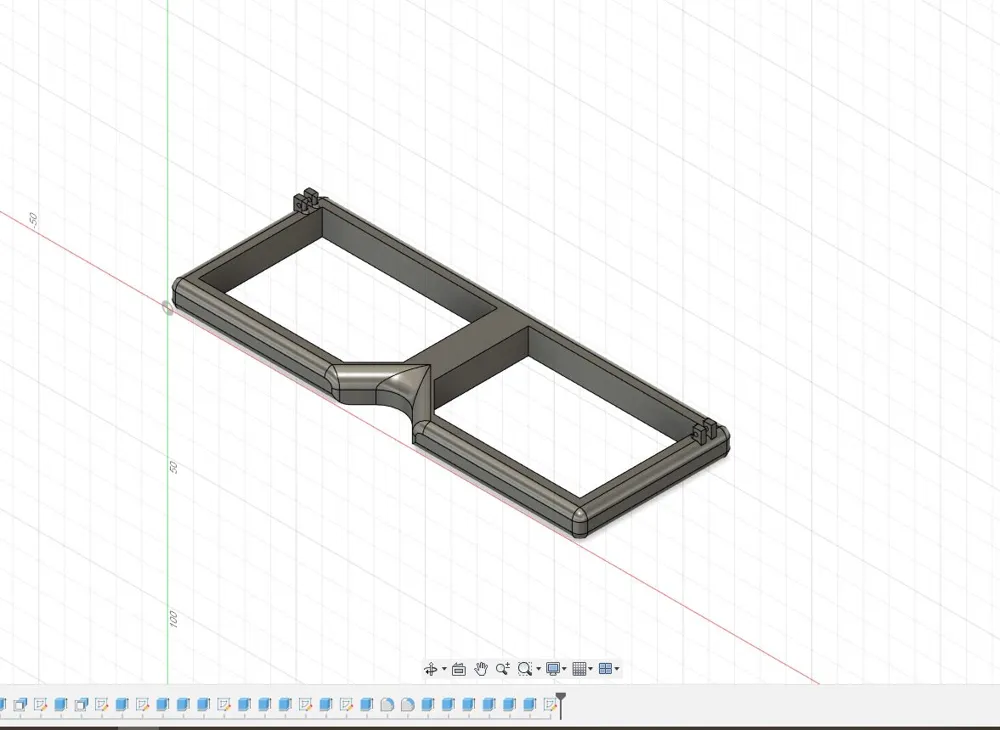The width and height of the screenshot is (1000, 730).
Task: Select the origin point on the canvas
Action: point(168,309)
